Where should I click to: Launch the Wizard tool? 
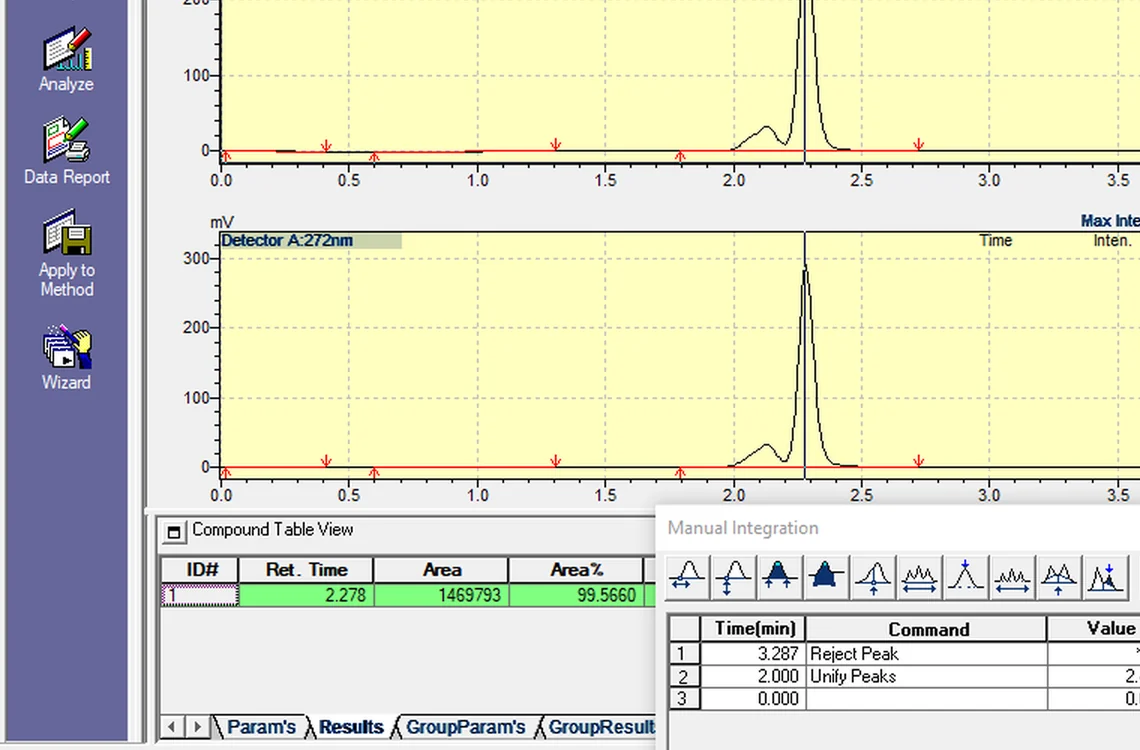tap(66, 358)
